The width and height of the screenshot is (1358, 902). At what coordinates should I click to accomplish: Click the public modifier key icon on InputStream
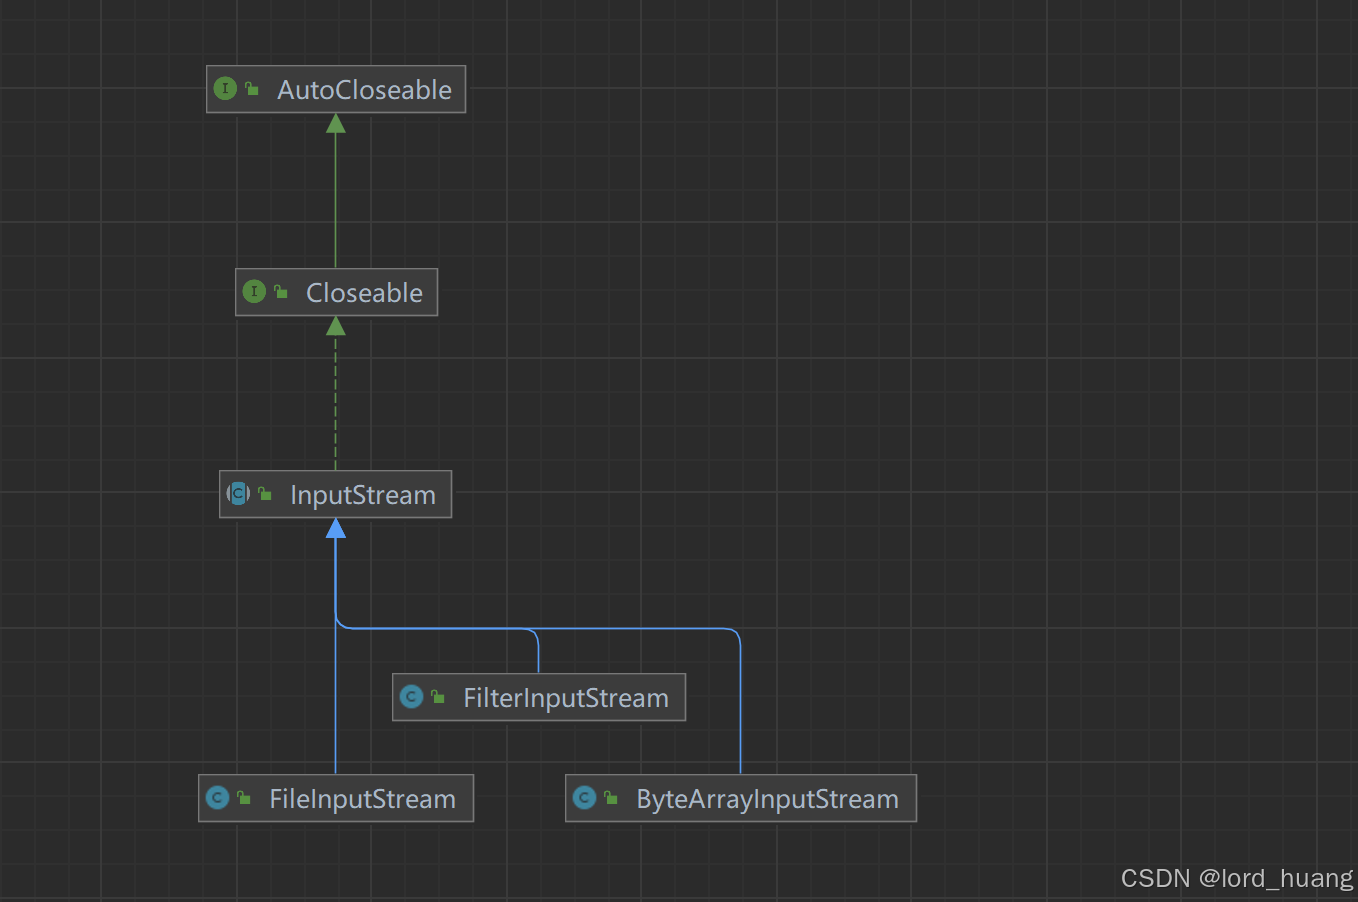click(263, 491)
